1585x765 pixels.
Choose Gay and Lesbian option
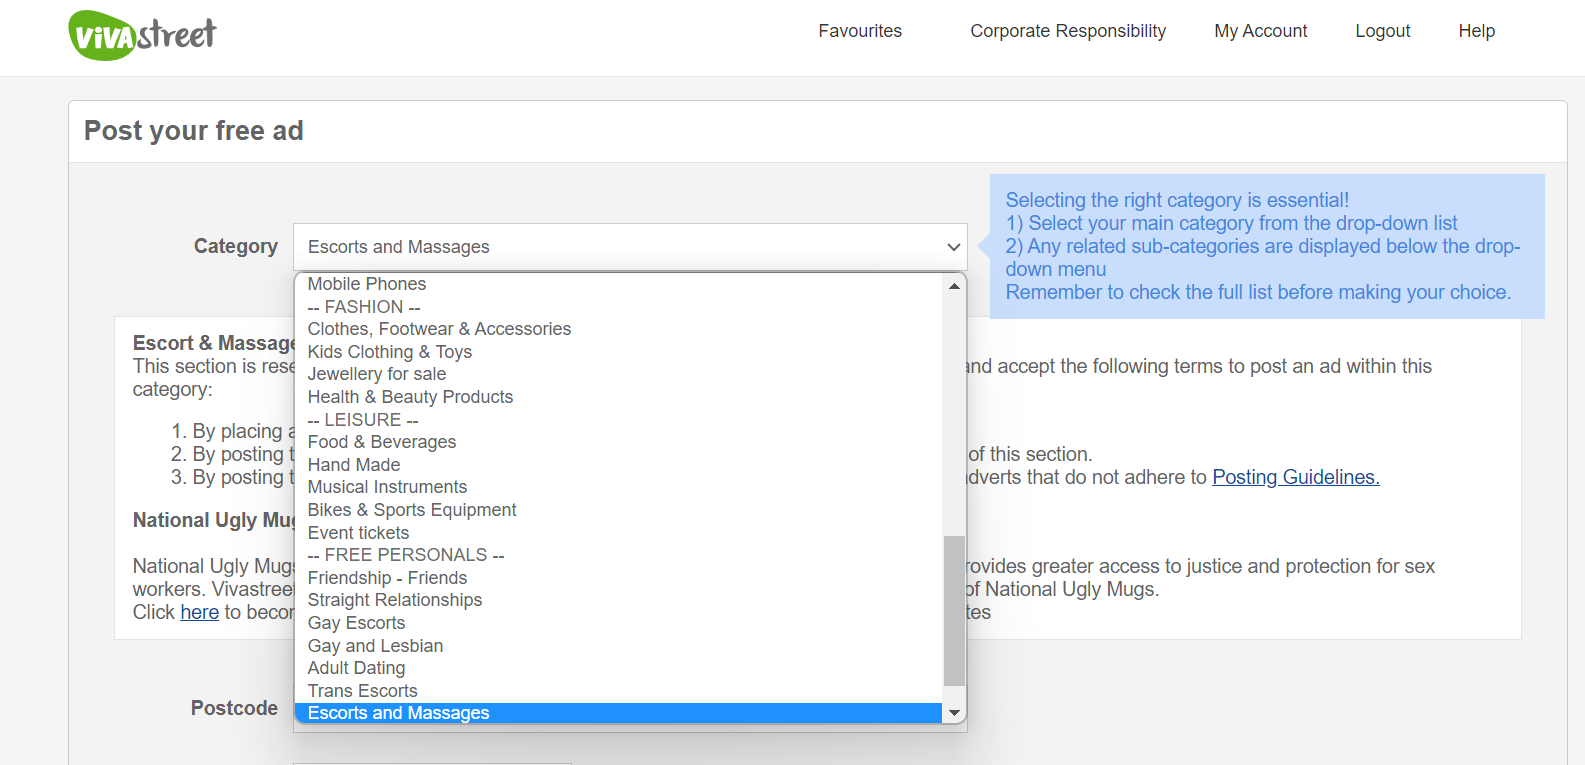(x=618, y=646)
